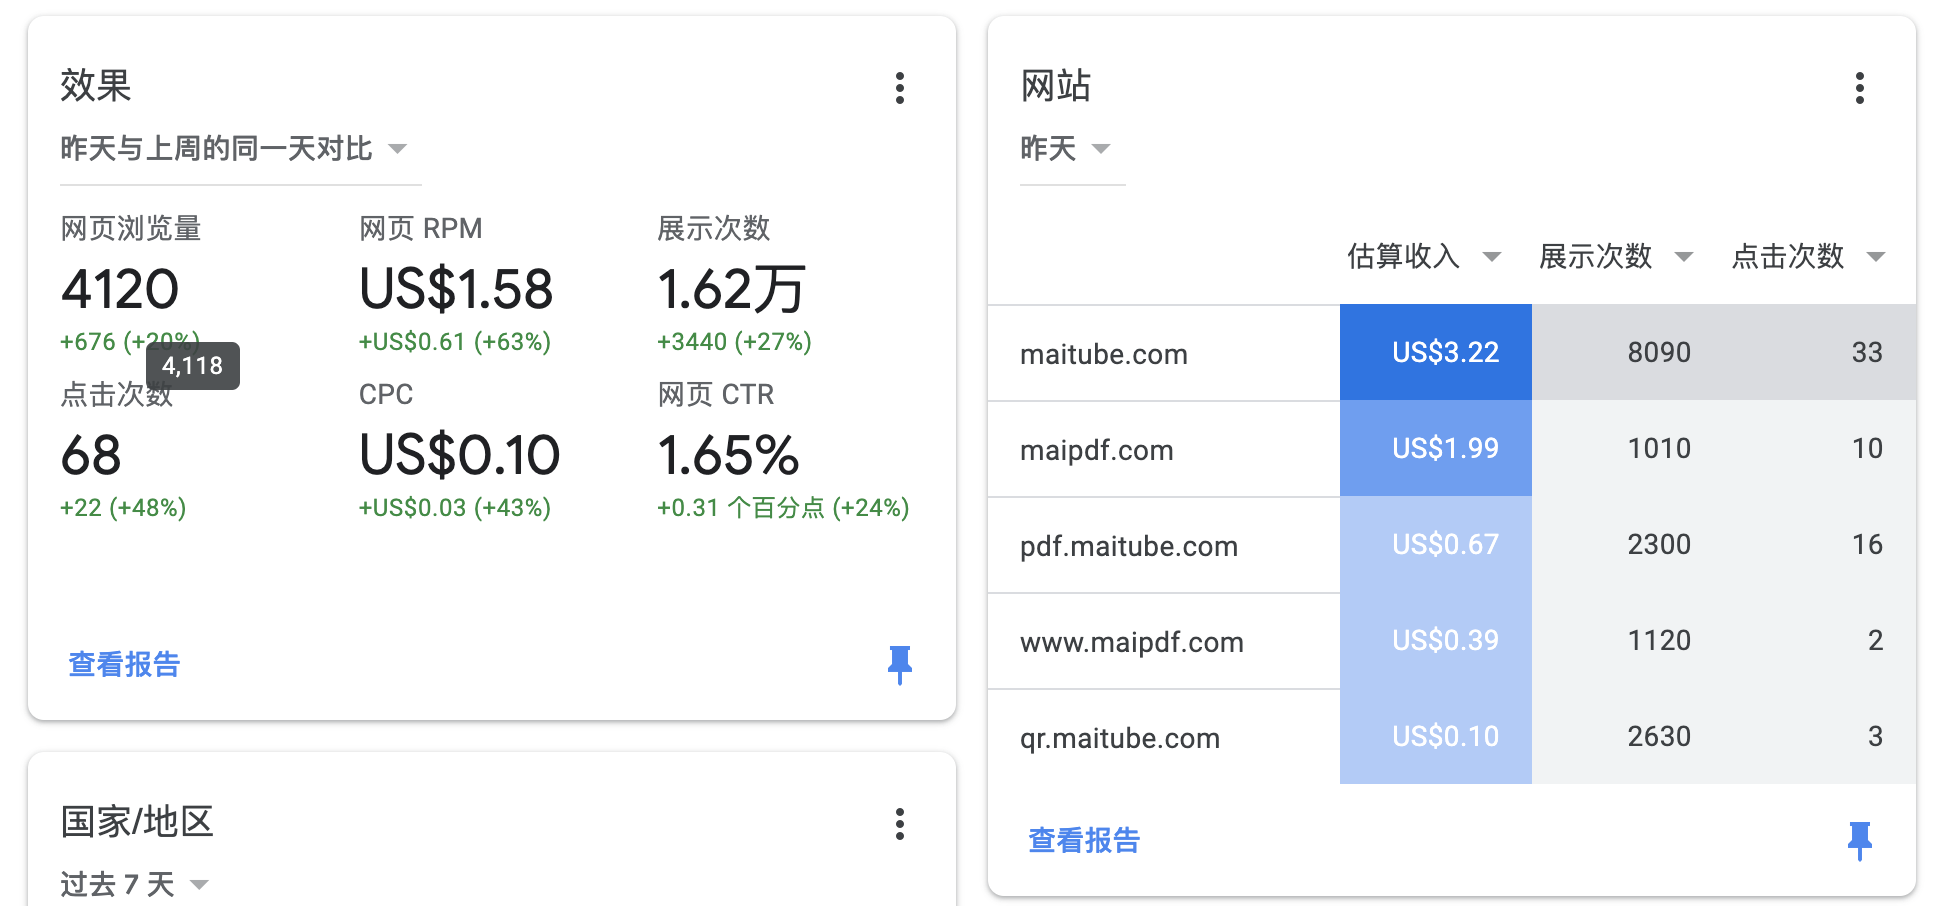Sort by 展示次数 column in 网站 table

[1614, 257]
